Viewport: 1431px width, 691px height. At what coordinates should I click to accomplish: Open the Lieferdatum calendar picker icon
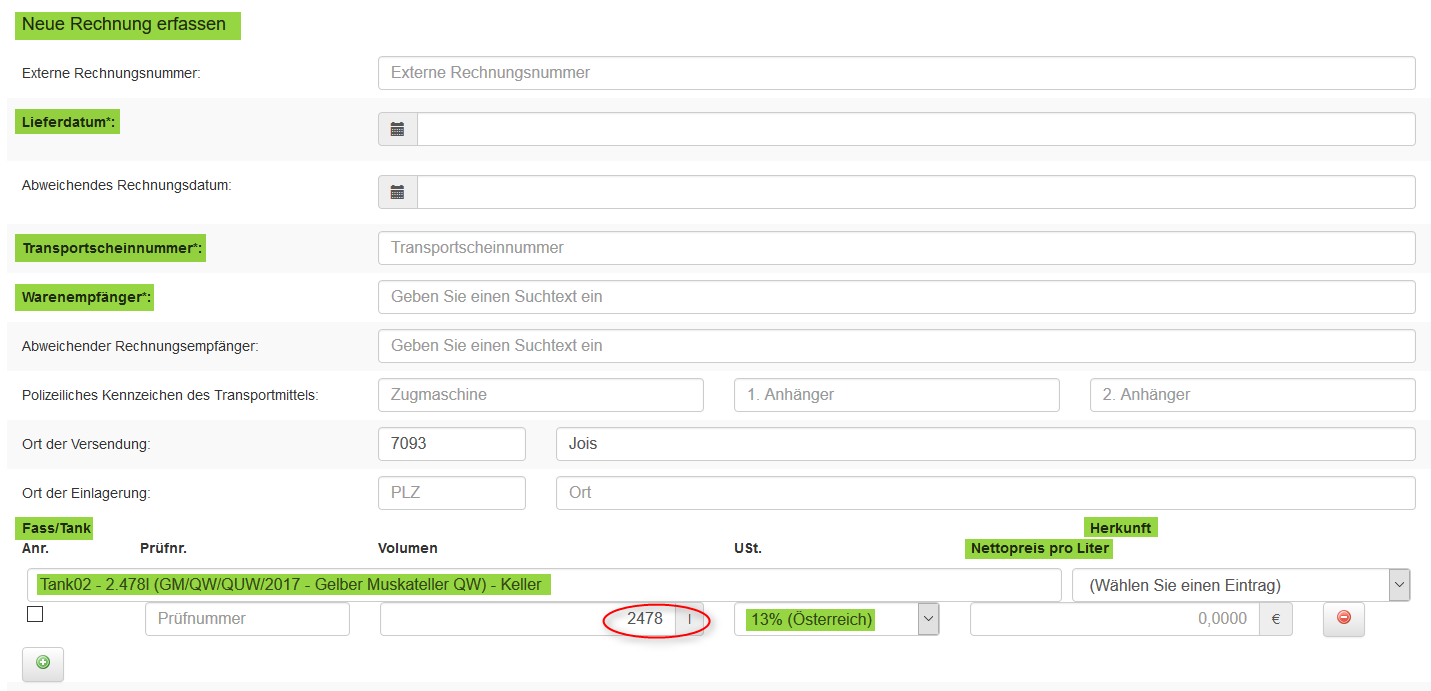tap(397, 129)
